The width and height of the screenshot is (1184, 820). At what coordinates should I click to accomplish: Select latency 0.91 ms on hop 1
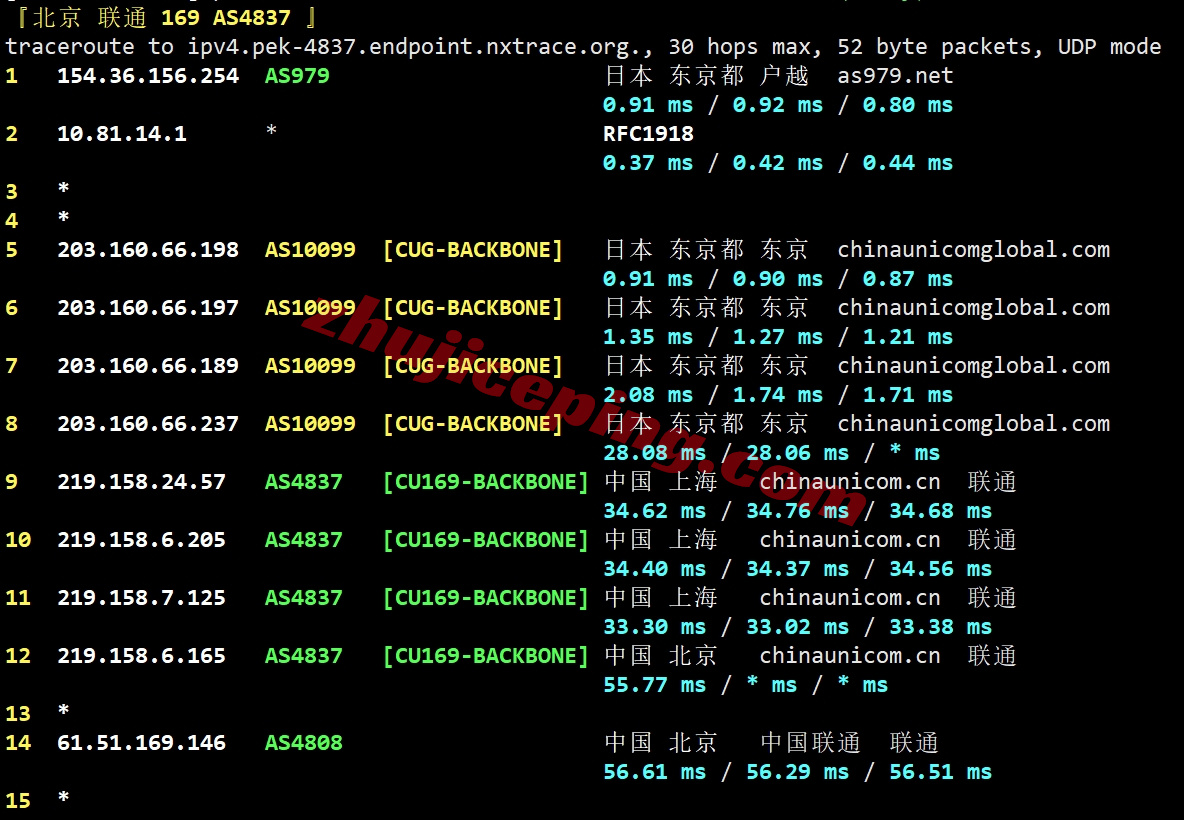point(648,105)
